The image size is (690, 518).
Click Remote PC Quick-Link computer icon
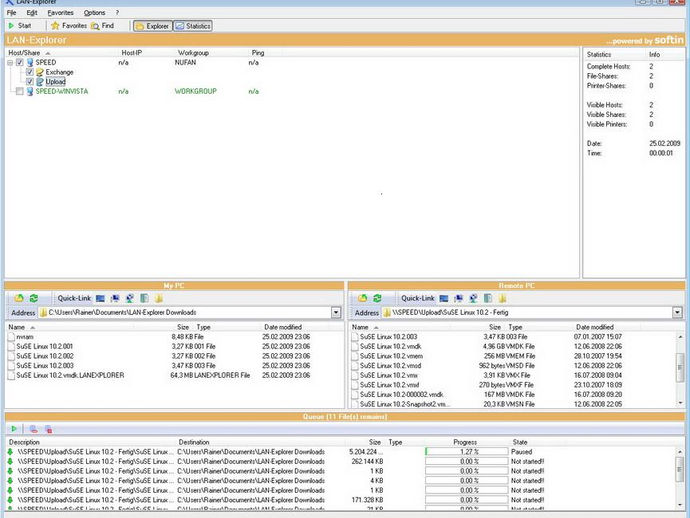tap(458, 298)
